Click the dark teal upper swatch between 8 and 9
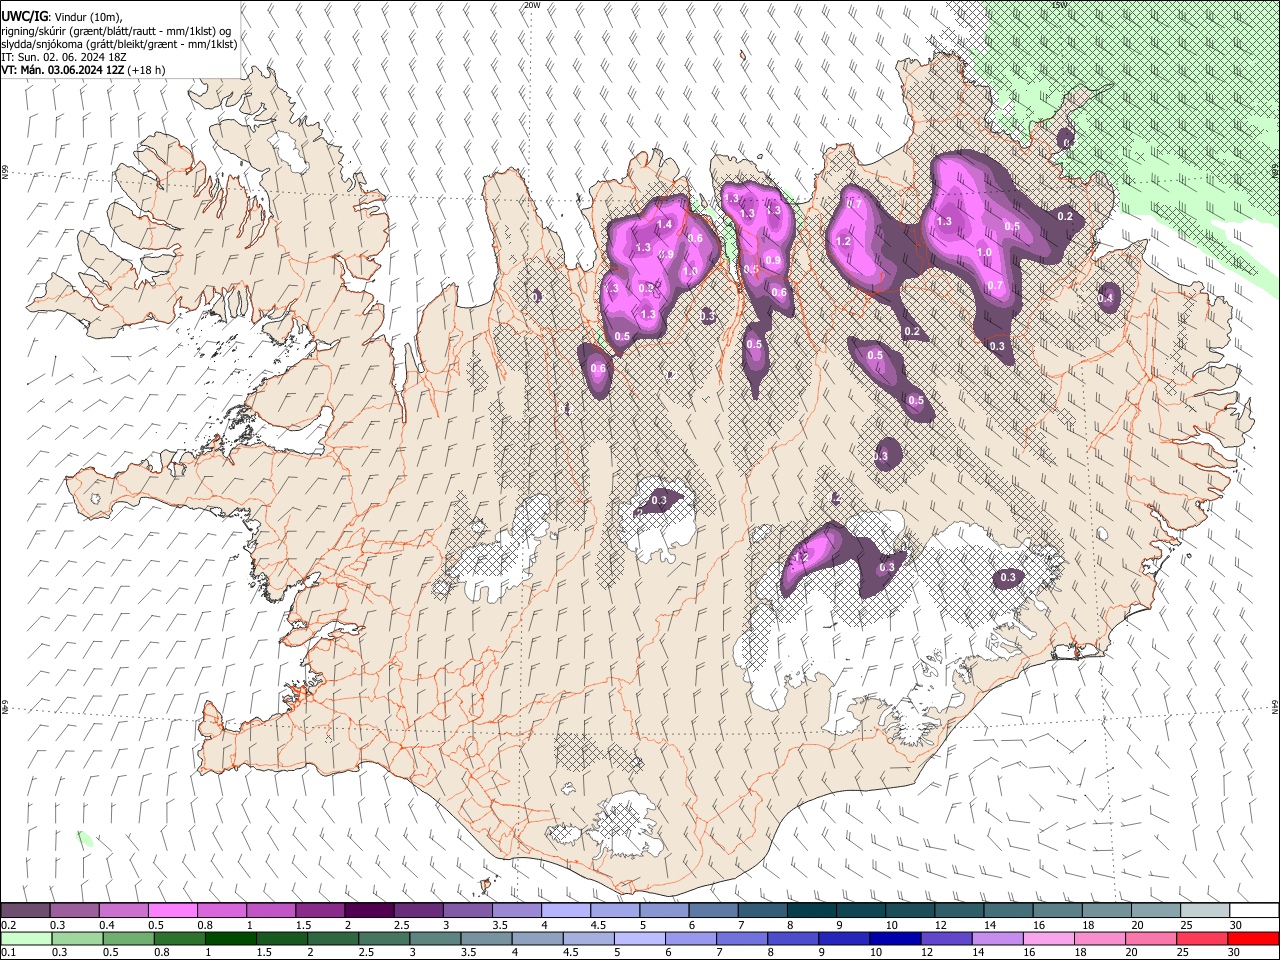The height and width of the screenshot is (960, 1280). click(x=811, y=910)
